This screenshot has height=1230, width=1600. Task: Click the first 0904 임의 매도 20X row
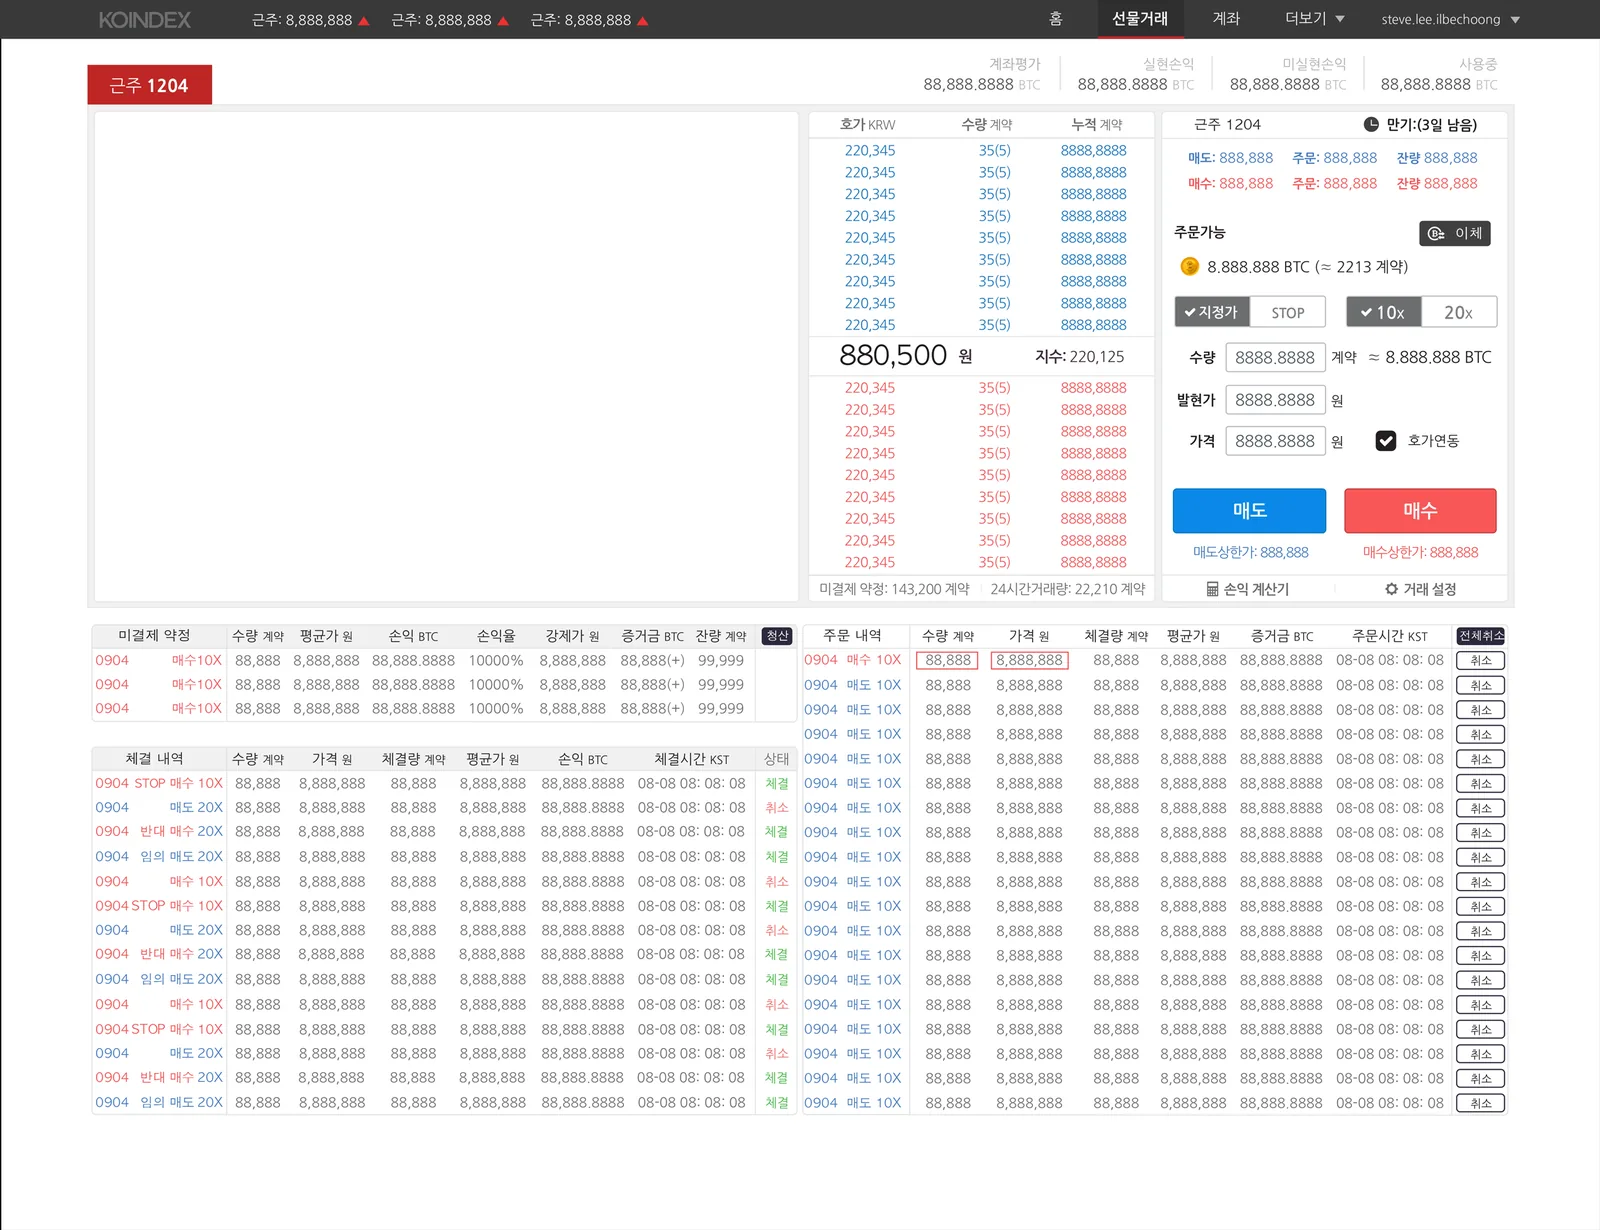click(x=444, y=856)
